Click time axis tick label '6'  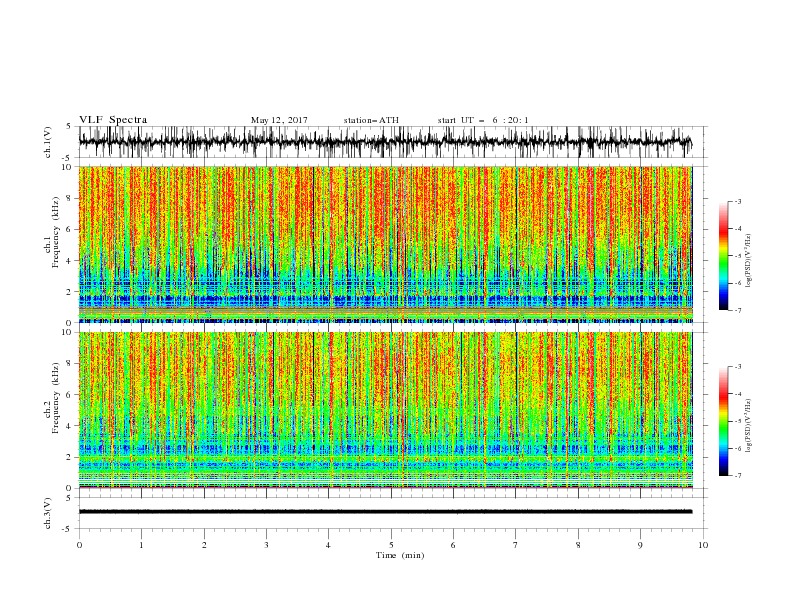coord(453,545)
